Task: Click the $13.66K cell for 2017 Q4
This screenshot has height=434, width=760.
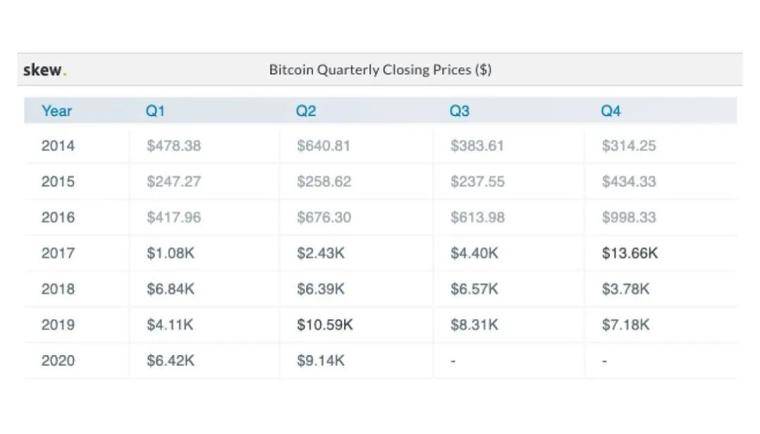Action: coord(630,253)
